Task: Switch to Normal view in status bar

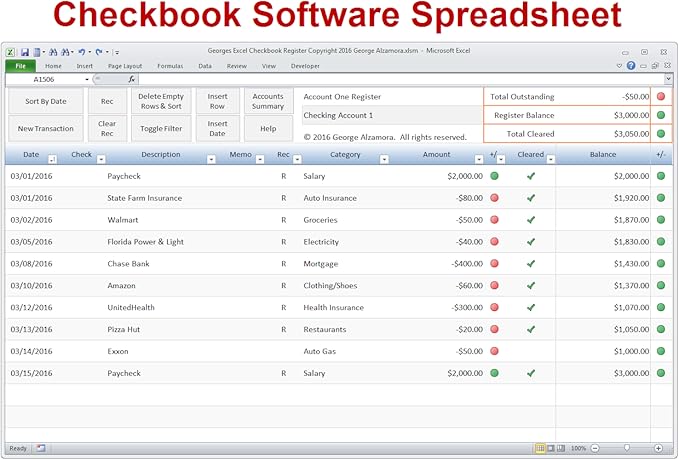Action: point(540,448)
